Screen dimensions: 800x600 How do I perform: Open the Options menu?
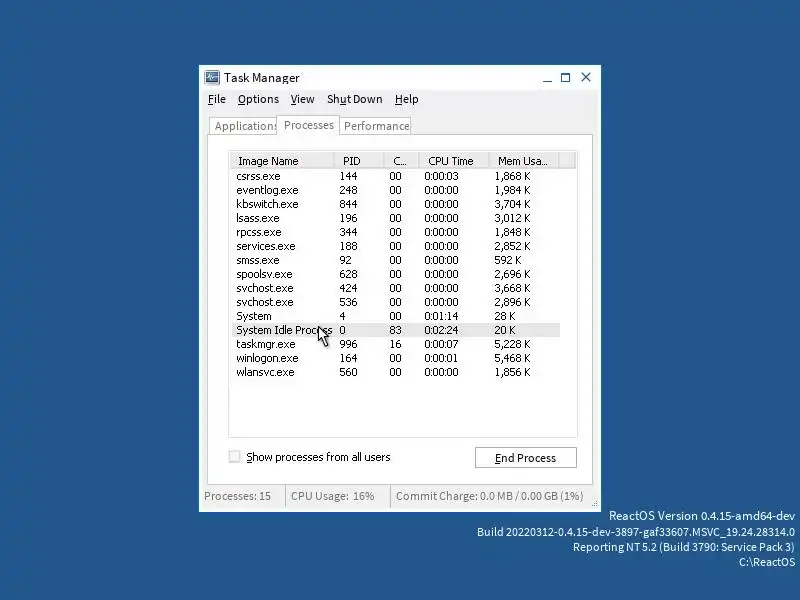tap(258, 99)
